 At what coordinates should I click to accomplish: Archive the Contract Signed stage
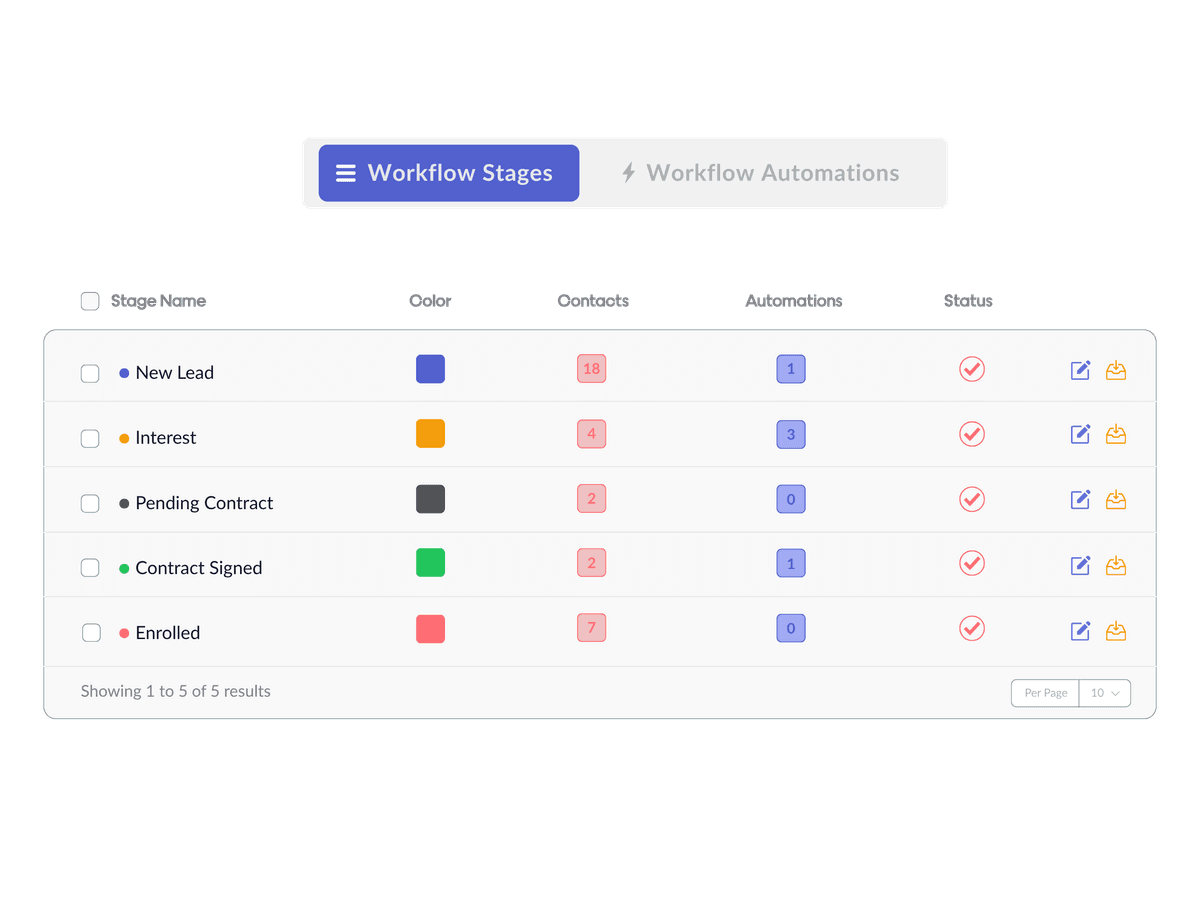[x=1116, y=565]
